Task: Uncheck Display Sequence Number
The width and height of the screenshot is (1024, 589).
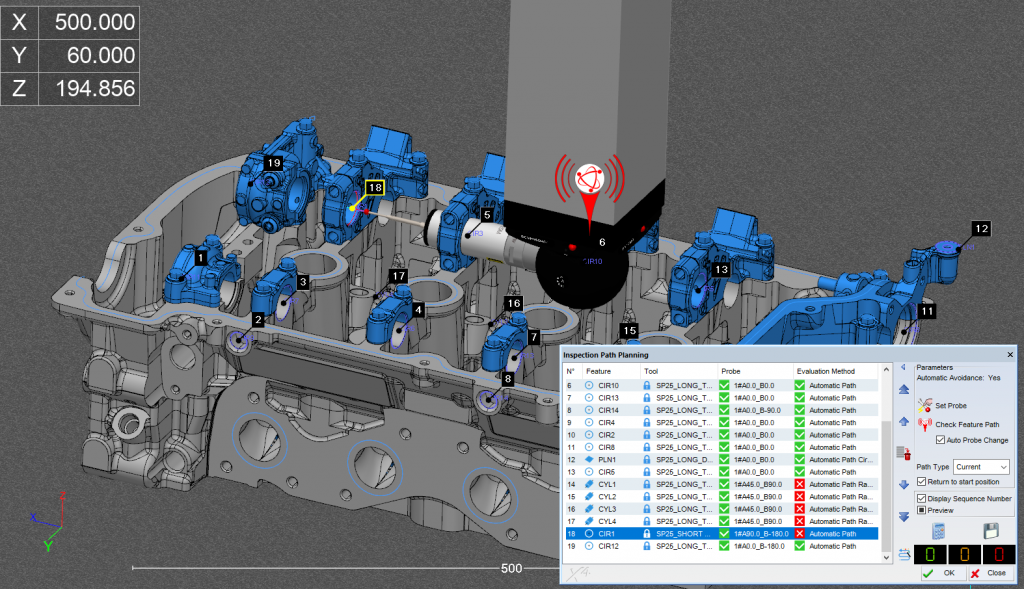Action: 922,497
